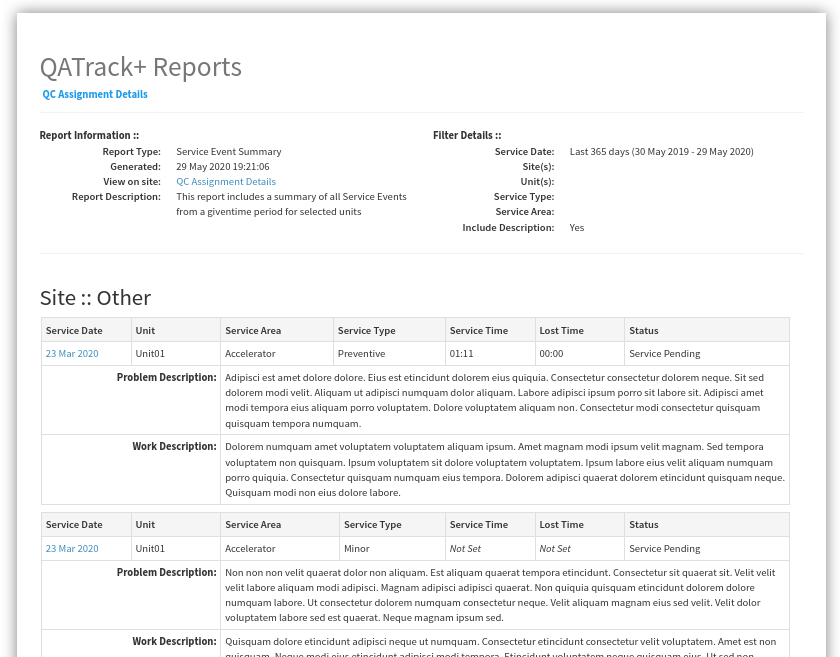Click Status column header in first table
Screen dimensions: 840x657
click(x=707, y=330)
